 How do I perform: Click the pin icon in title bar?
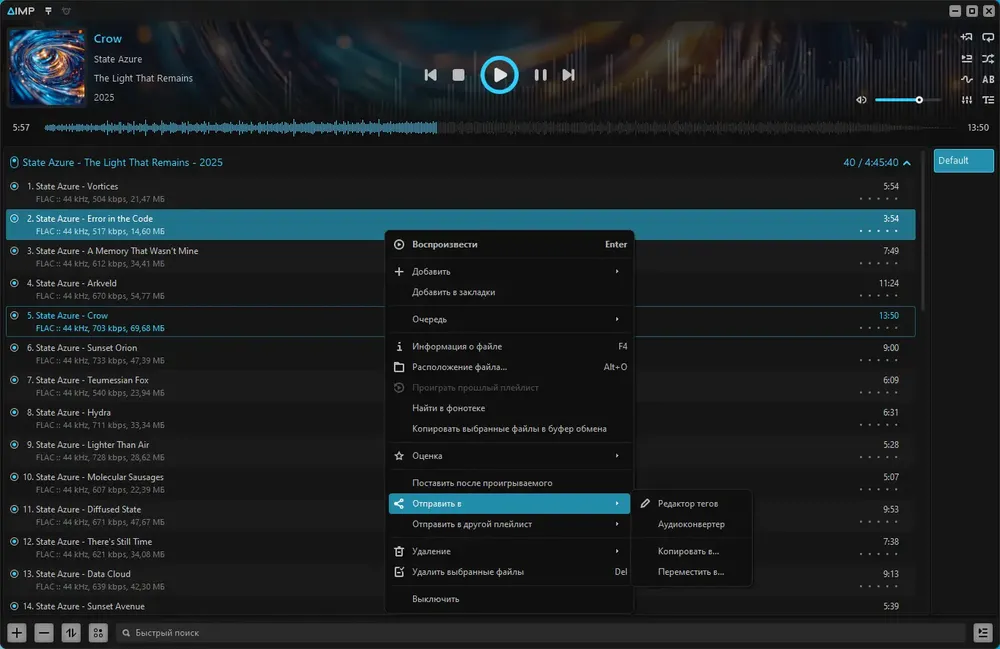[48, 11]
